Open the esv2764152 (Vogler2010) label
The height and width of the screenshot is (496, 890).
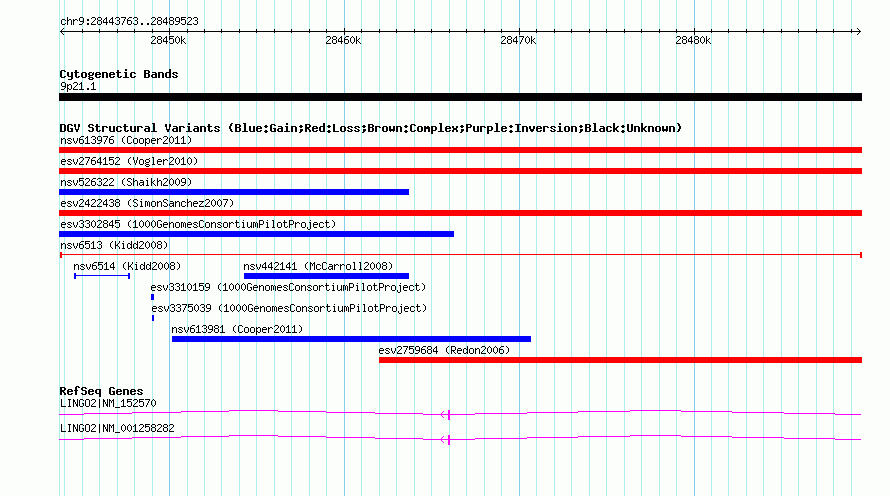coord(129,161)
